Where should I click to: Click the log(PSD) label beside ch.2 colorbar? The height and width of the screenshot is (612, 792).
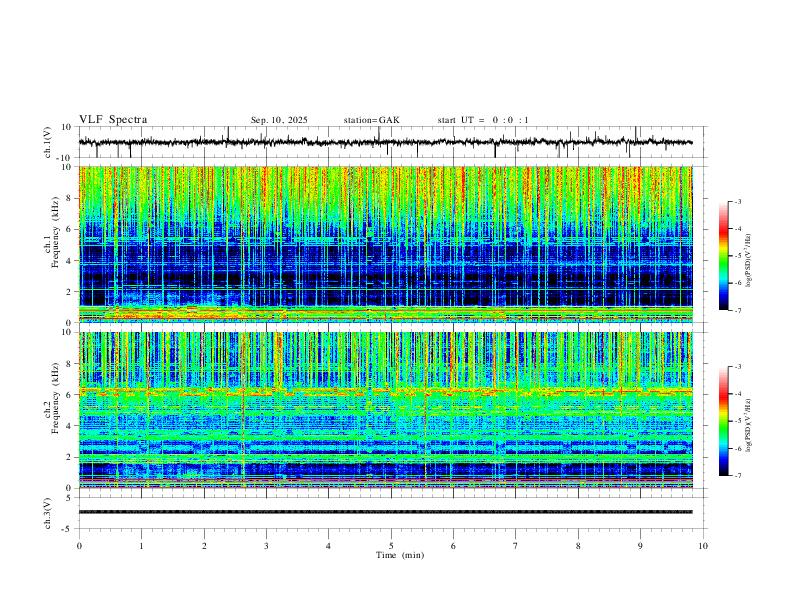[x=749, y=425]
